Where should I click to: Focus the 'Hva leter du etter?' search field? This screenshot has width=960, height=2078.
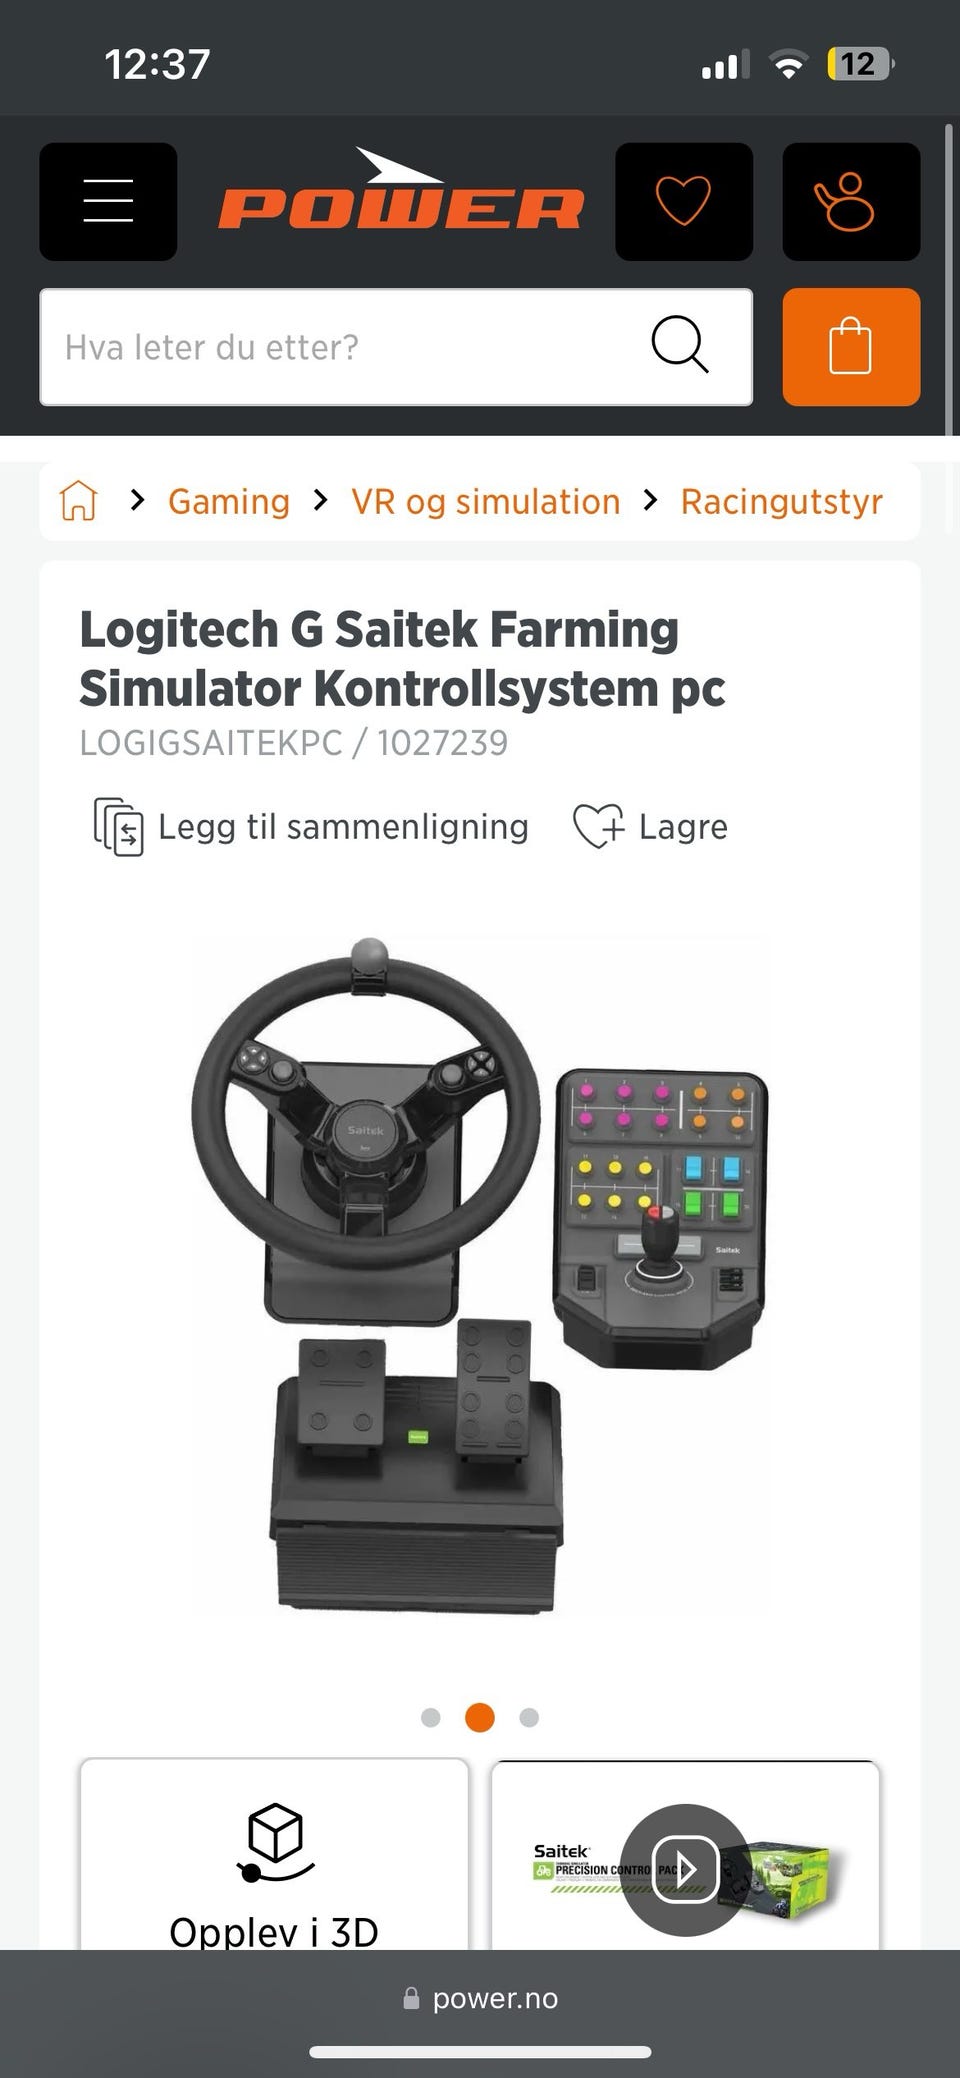tap(396, 347)
